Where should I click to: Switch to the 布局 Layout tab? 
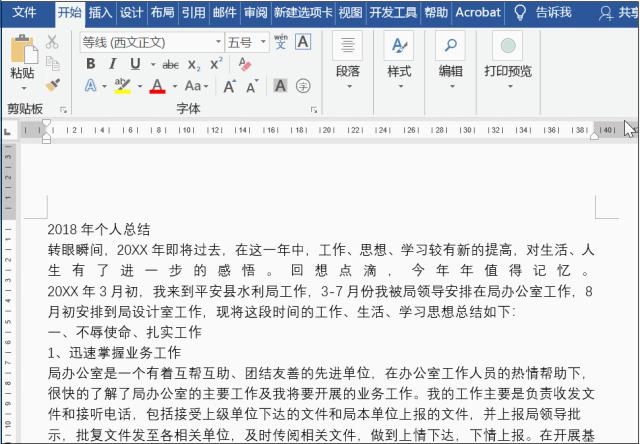[162, 12]
